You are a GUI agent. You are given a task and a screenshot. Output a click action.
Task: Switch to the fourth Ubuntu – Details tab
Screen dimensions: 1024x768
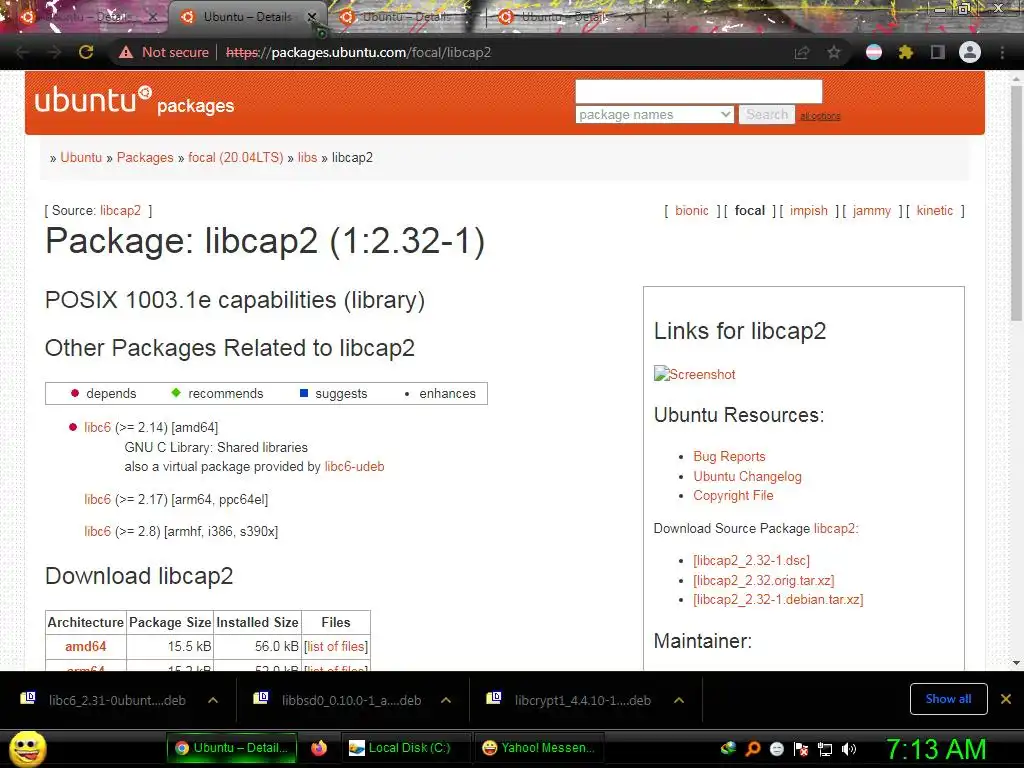[x=565, y=17]
